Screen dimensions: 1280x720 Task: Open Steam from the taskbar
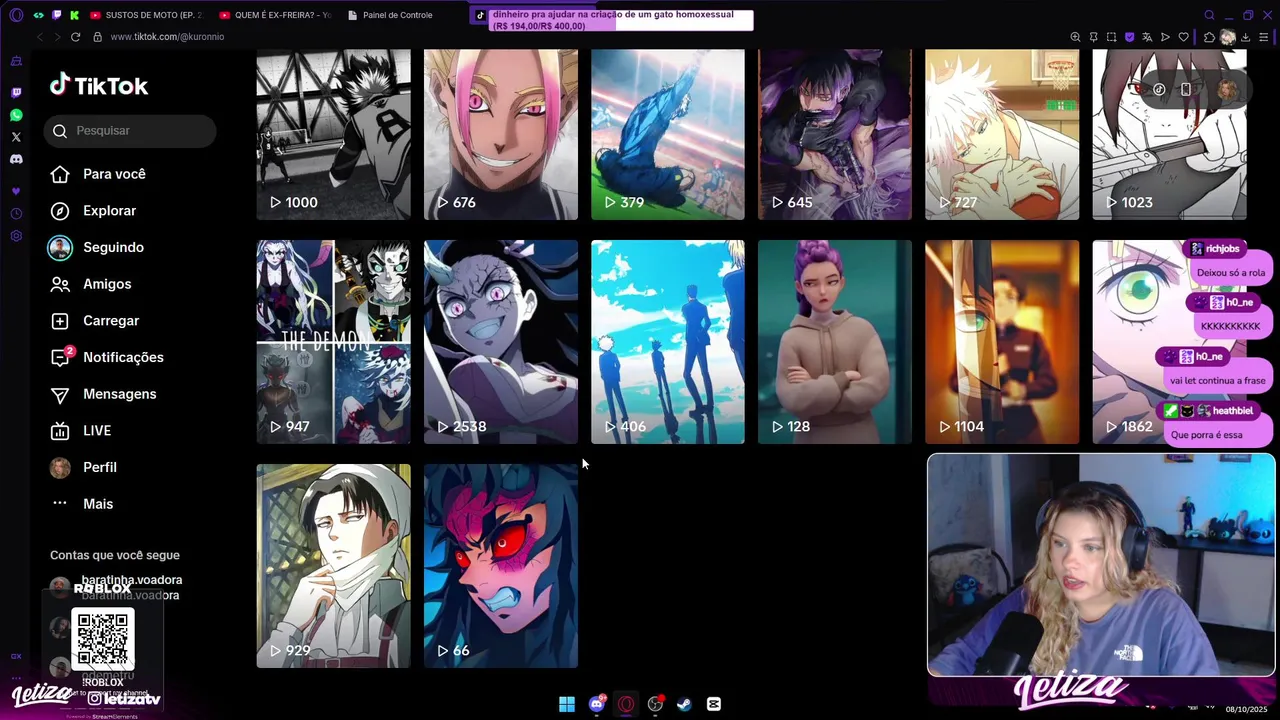coord(684,704)
